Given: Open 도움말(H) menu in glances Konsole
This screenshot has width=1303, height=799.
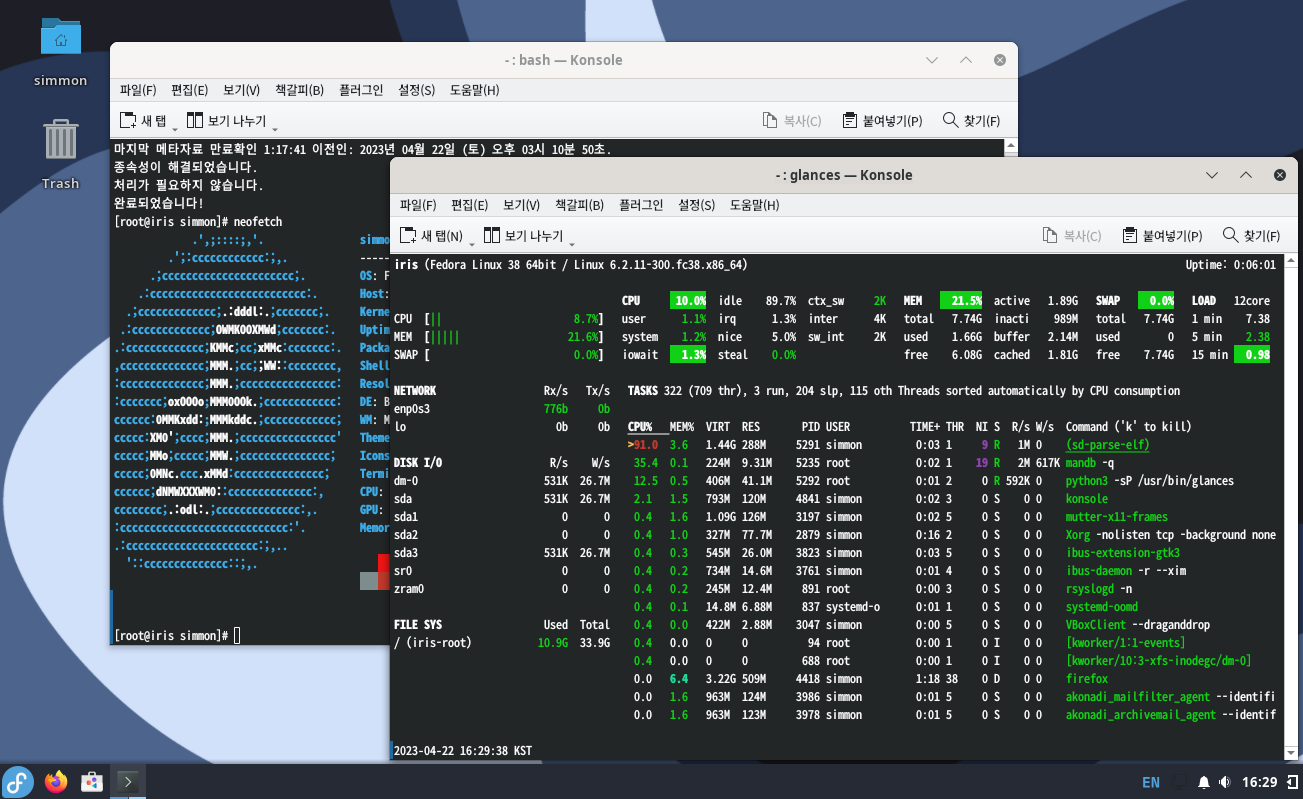Looking at the screenshot, I should [x=754, y=205].
